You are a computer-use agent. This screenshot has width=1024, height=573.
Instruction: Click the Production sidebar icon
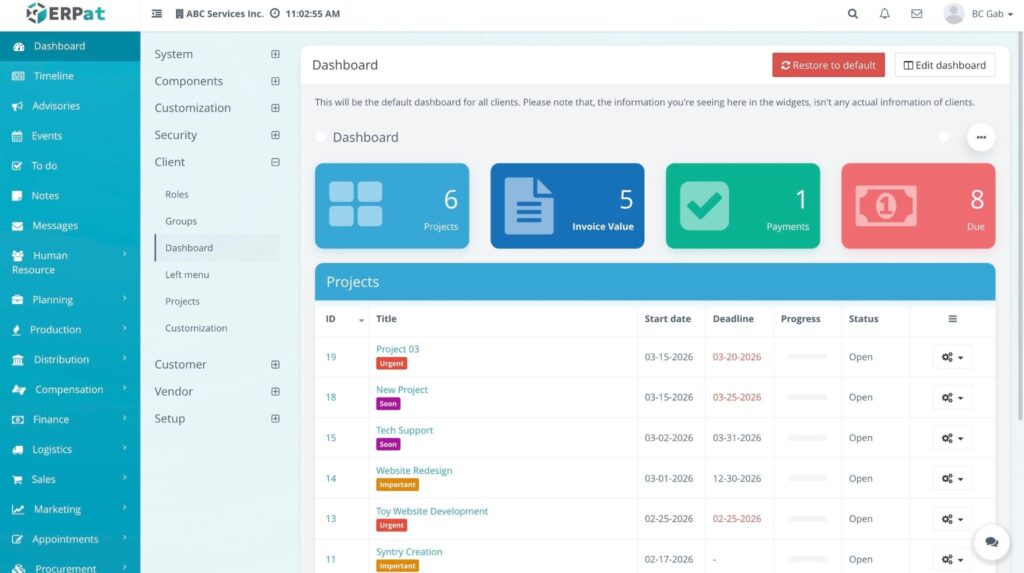16,330
